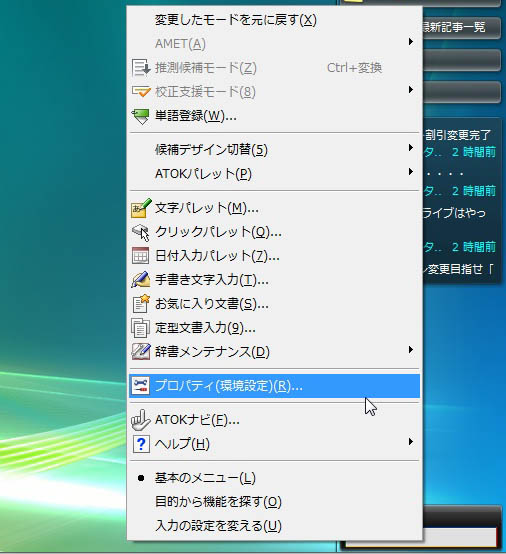Screen dimensions: 506x554
Task: Open 定型文書入力(9)... entry
Action: [x=274, y=328]
